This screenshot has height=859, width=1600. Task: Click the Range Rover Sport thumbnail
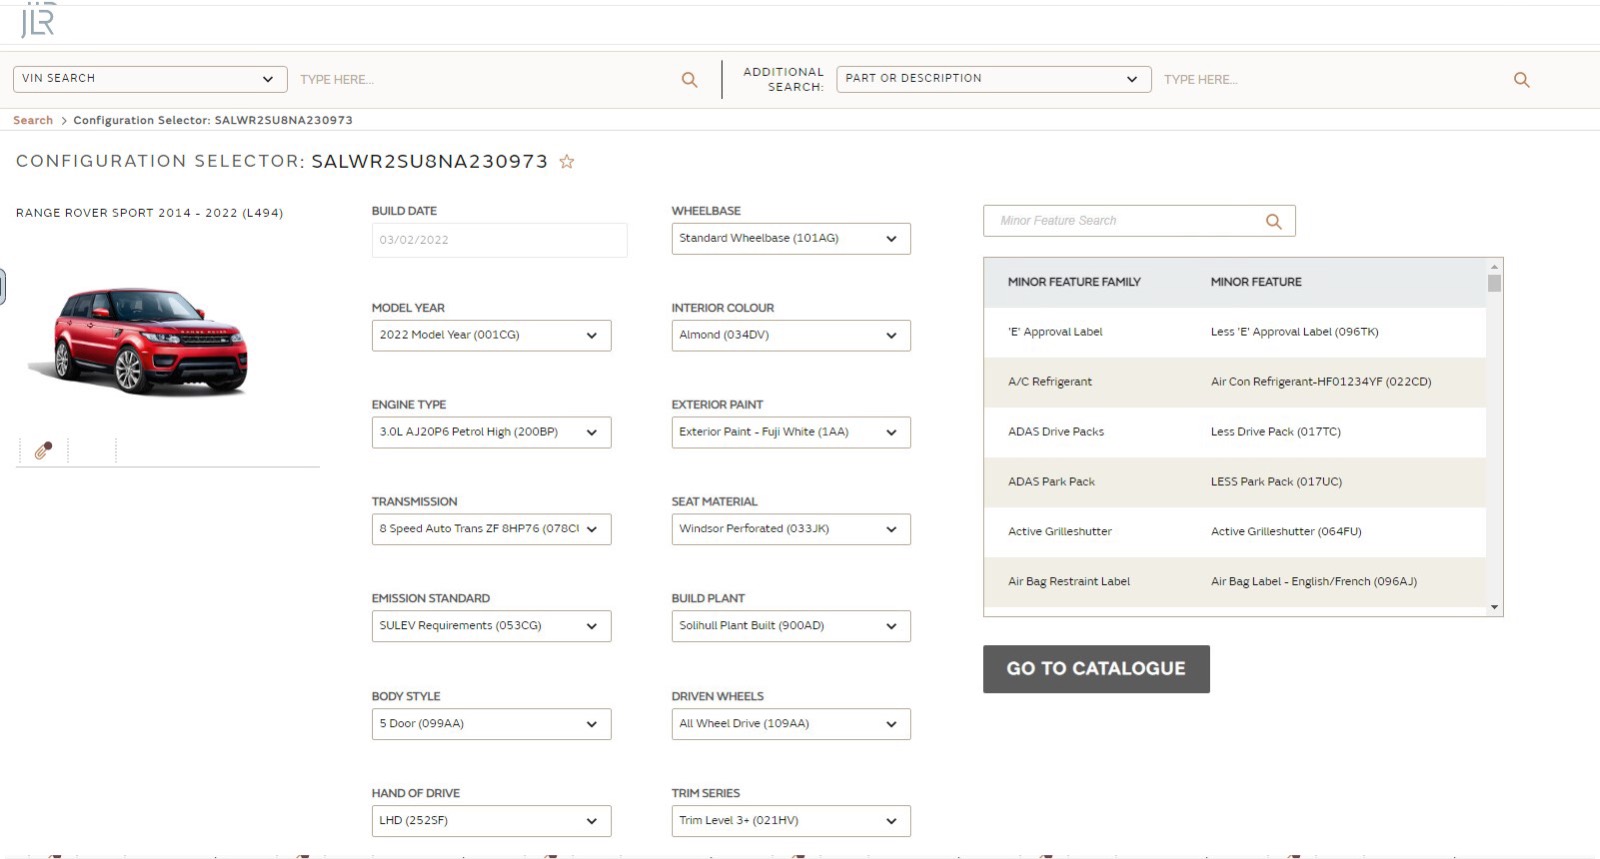tap(140, 340)
